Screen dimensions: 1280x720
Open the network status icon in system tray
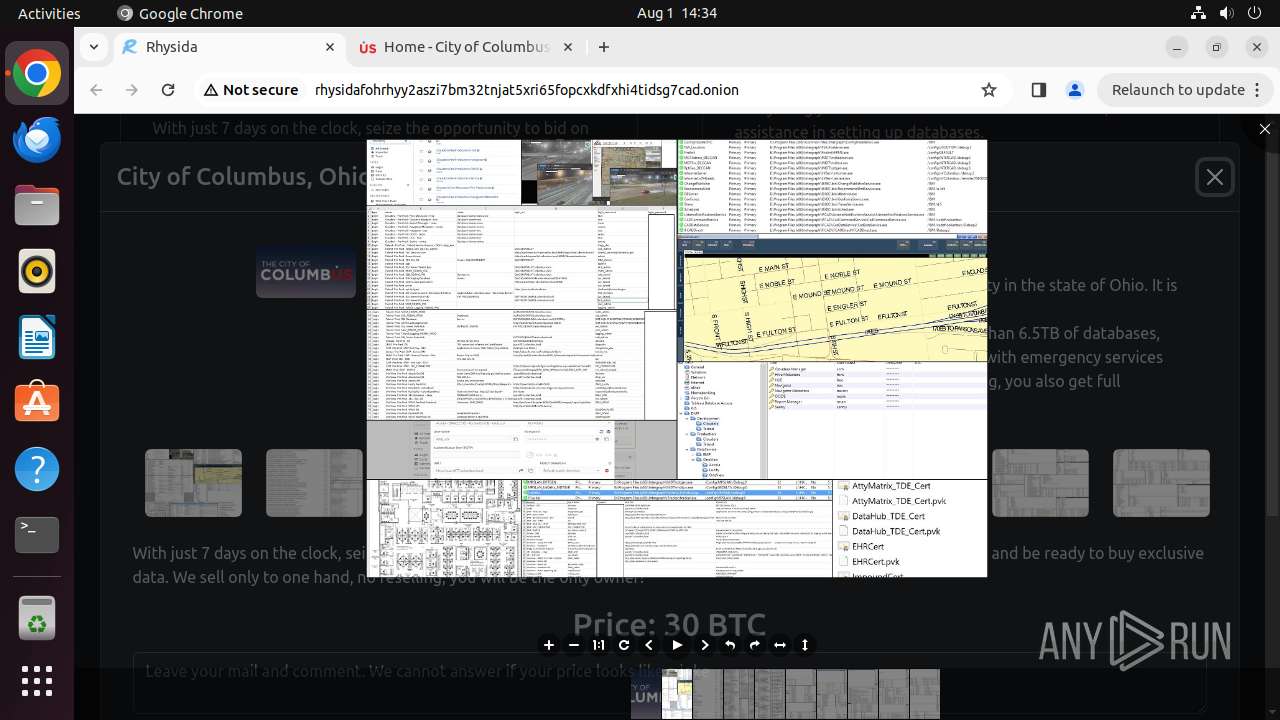pos(1198,13)
